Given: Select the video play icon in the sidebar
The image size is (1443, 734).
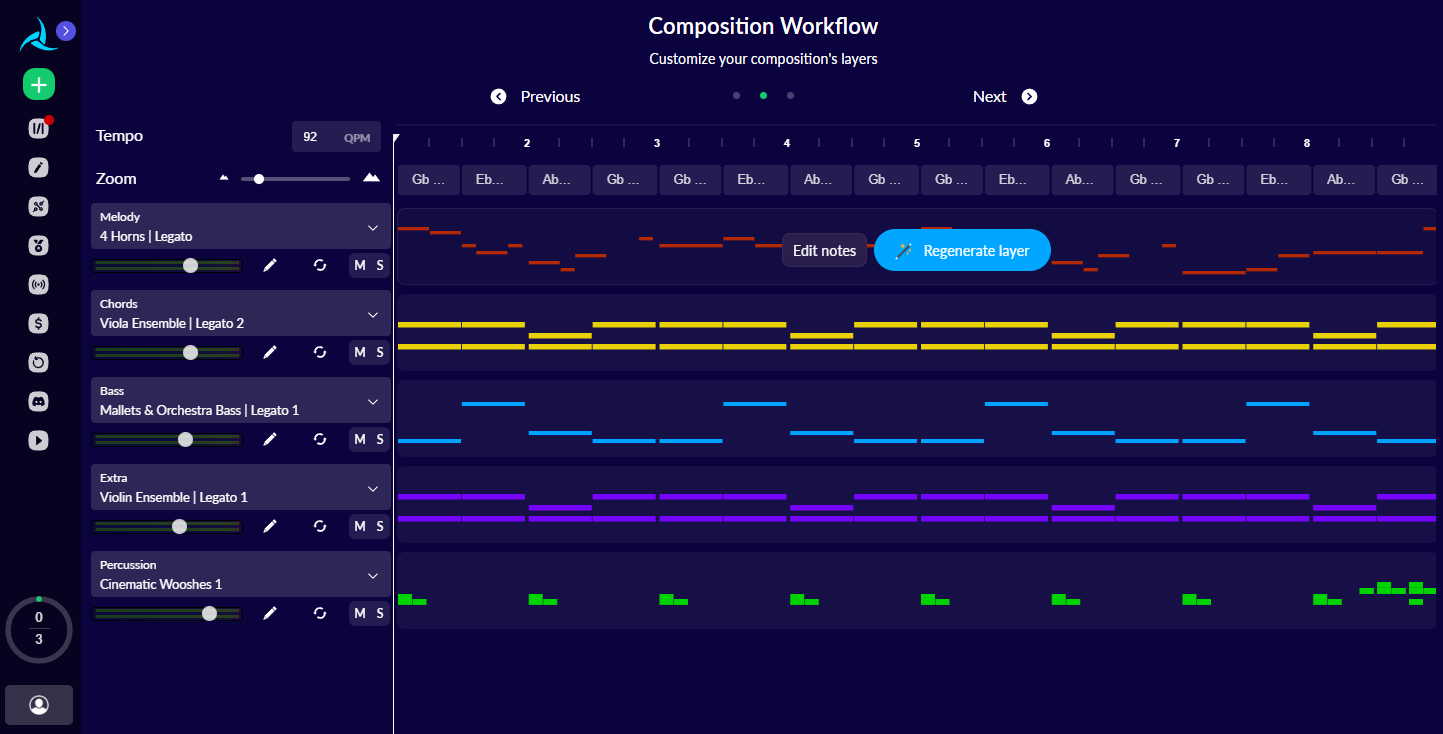Looking at the screenshot, I should click(x=38, y=440).
